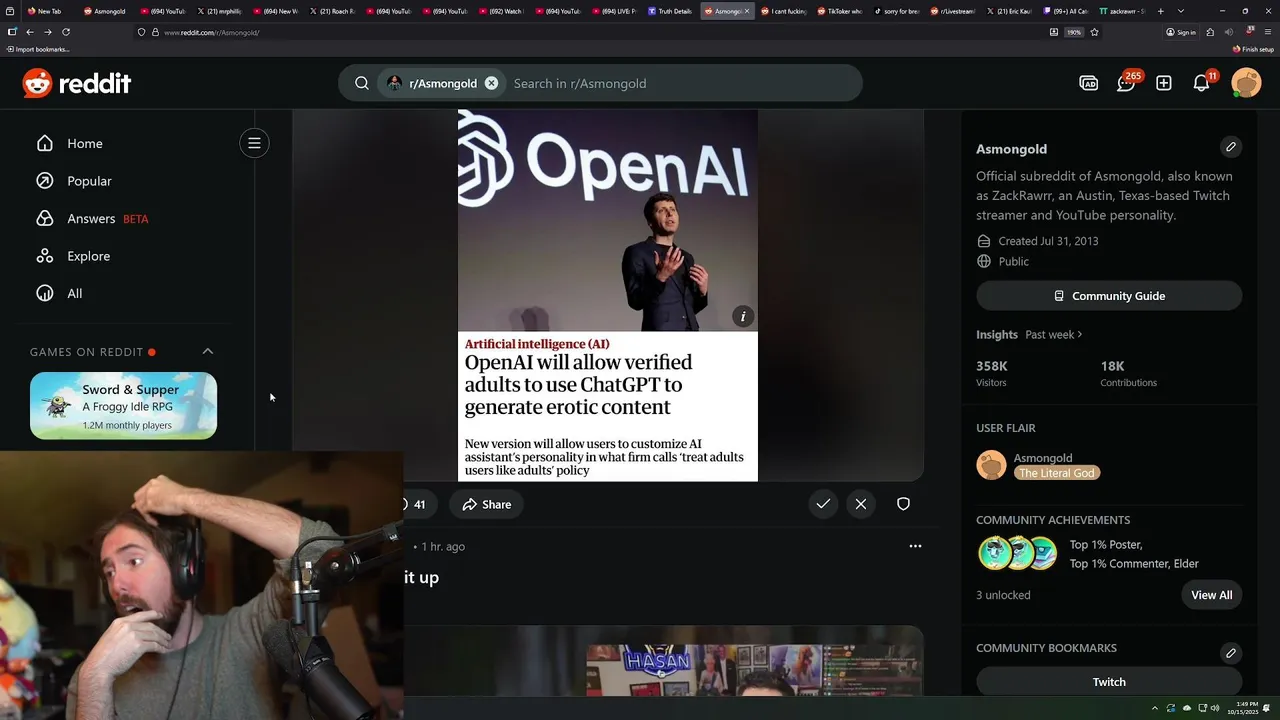Open the volume icon in system tray
This screenshot has width=1280, height=720.
(1216, 708)
